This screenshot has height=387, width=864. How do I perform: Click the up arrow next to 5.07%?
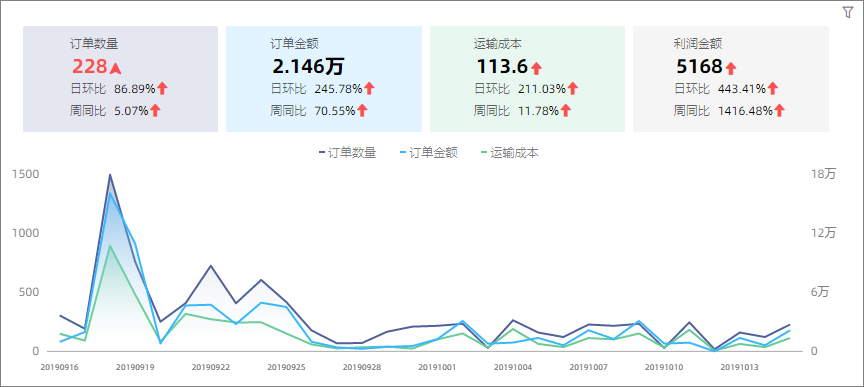coord(155,110)
